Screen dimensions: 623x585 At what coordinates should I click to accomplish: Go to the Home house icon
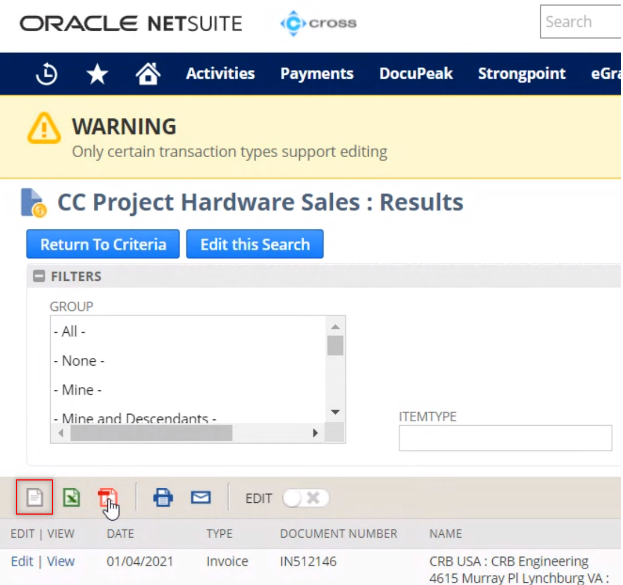tap(148, 74)
